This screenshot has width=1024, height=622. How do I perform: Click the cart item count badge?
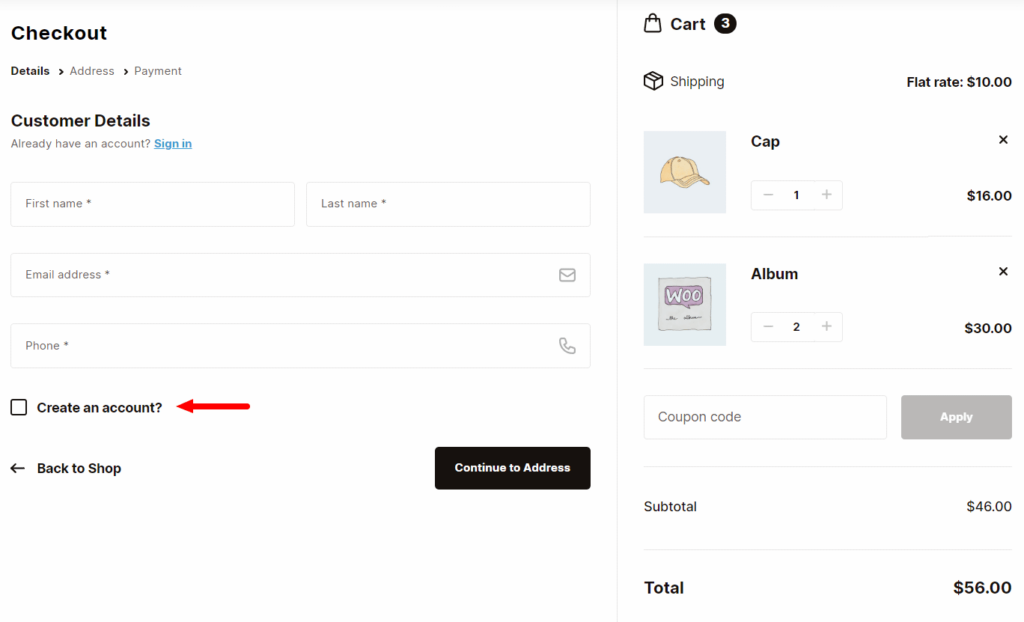(723, 23)
